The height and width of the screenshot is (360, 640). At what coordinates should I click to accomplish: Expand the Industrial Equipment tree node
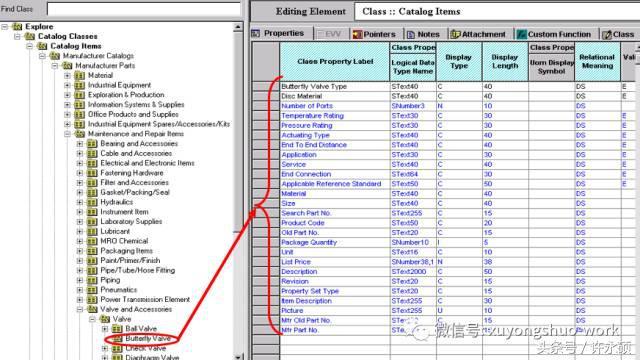[67, 85]
